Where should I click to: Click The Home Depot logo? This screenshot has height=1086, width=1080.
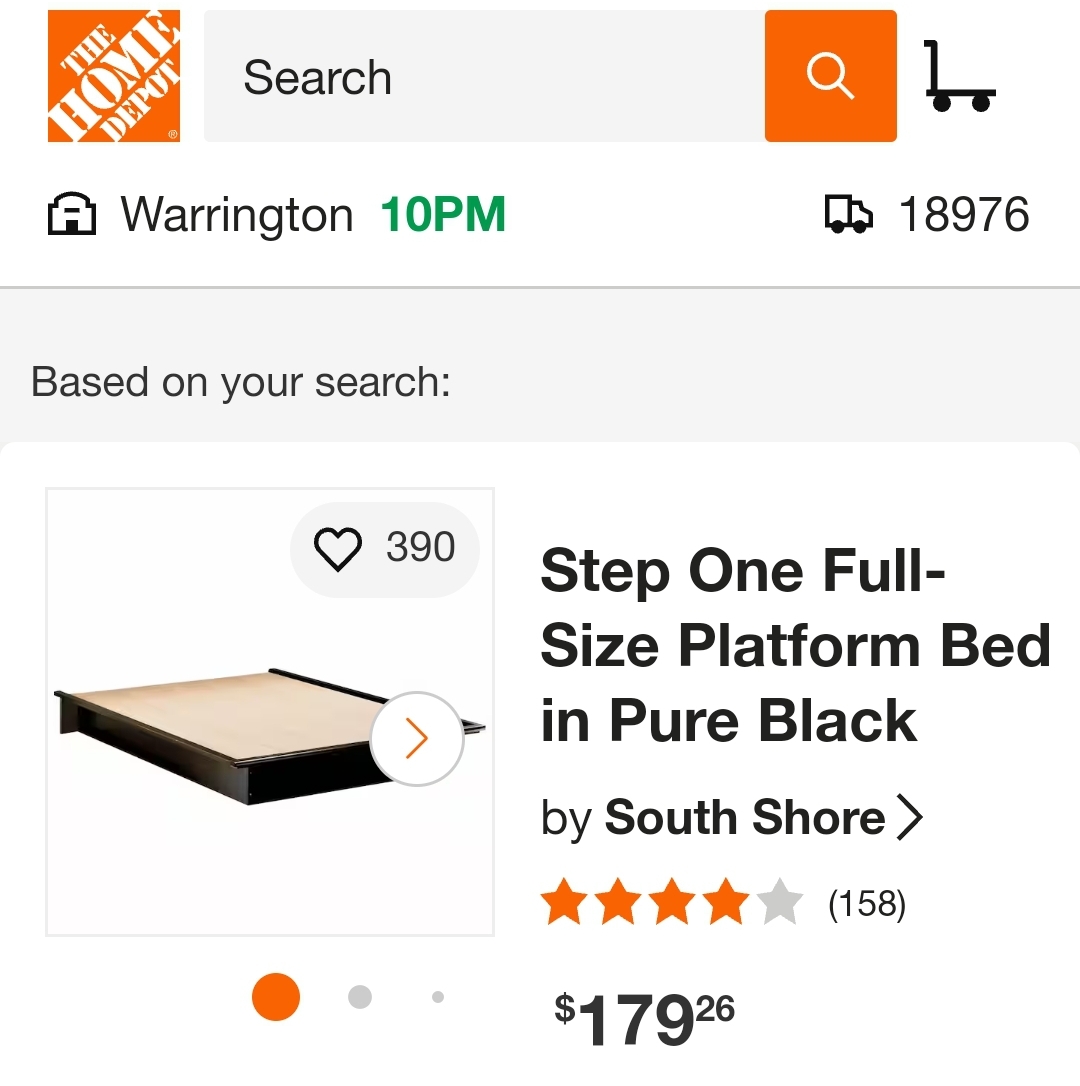pos(113,76)
